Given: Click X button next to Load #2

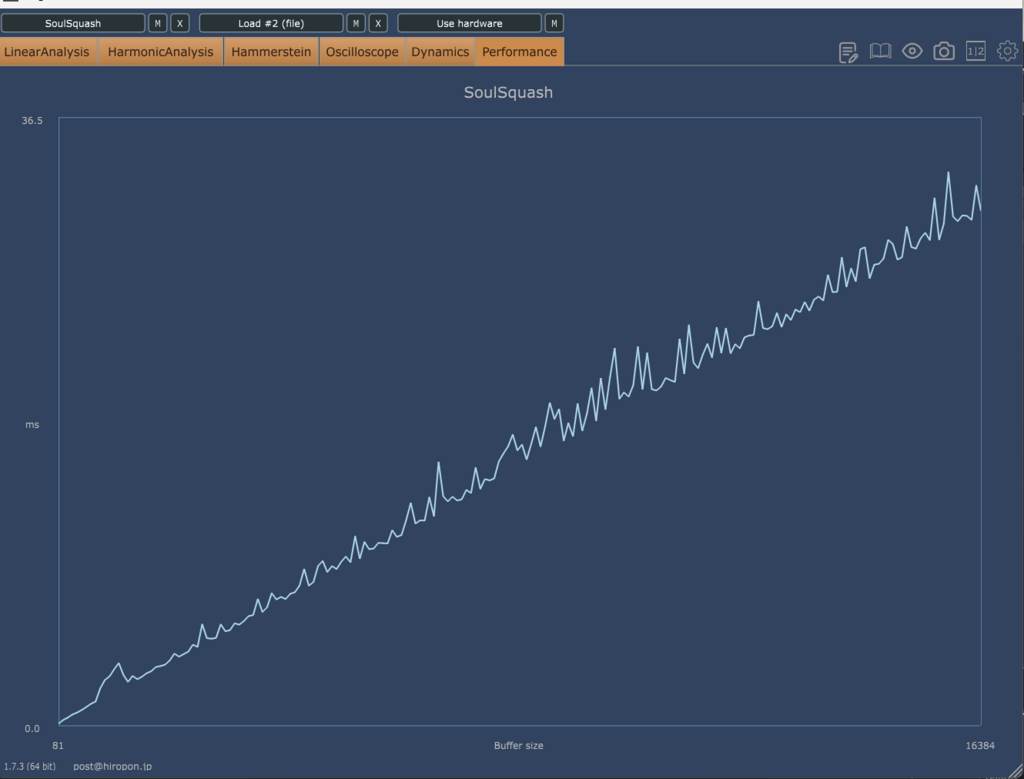Looking at the screenshot, I should (x=378, y=24).
